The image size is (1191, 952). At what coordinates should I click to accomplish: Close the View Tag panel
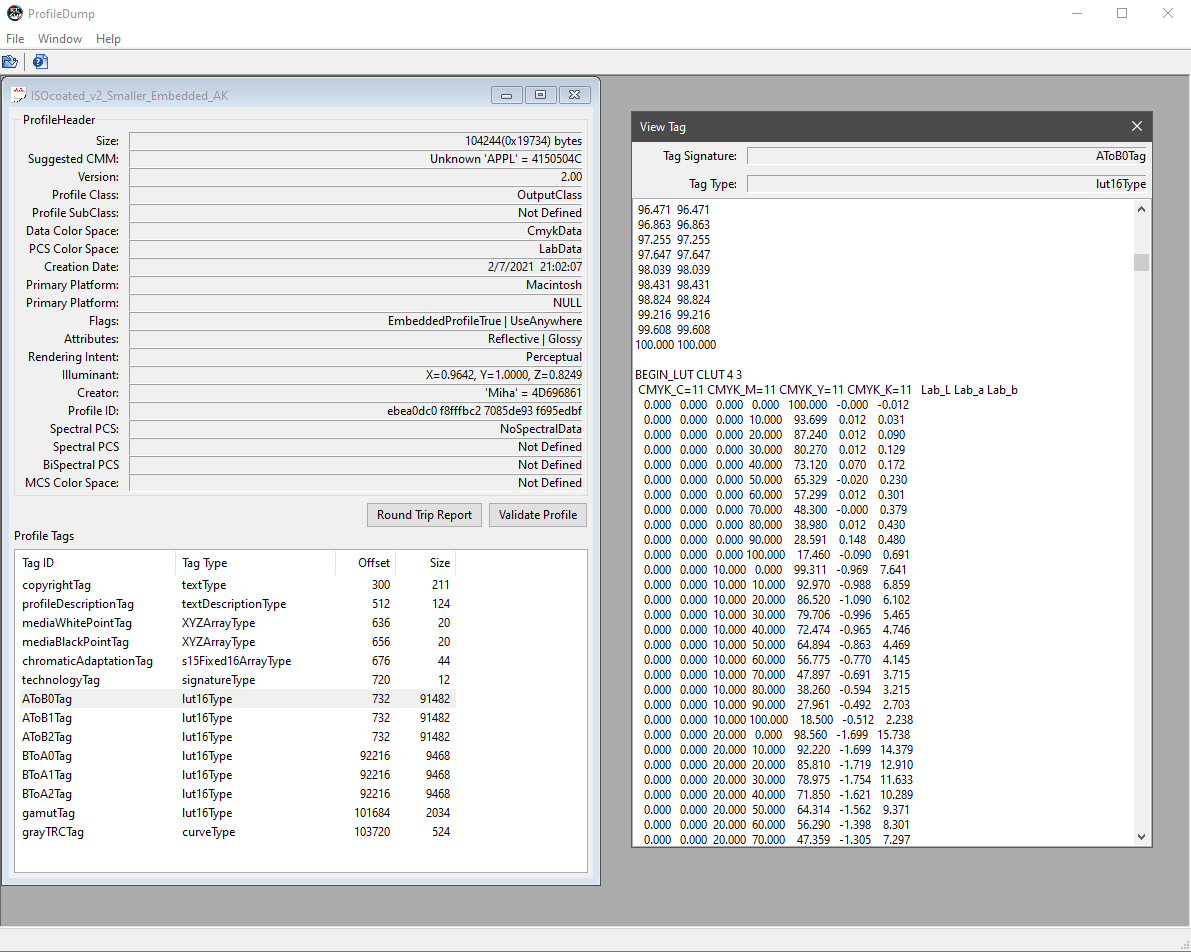[x=1136, y=127]
